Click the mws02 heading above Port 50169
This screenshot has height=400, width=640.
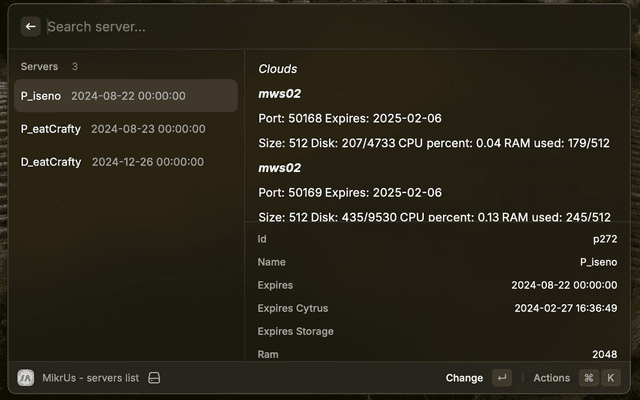click(x=279, y=168)
